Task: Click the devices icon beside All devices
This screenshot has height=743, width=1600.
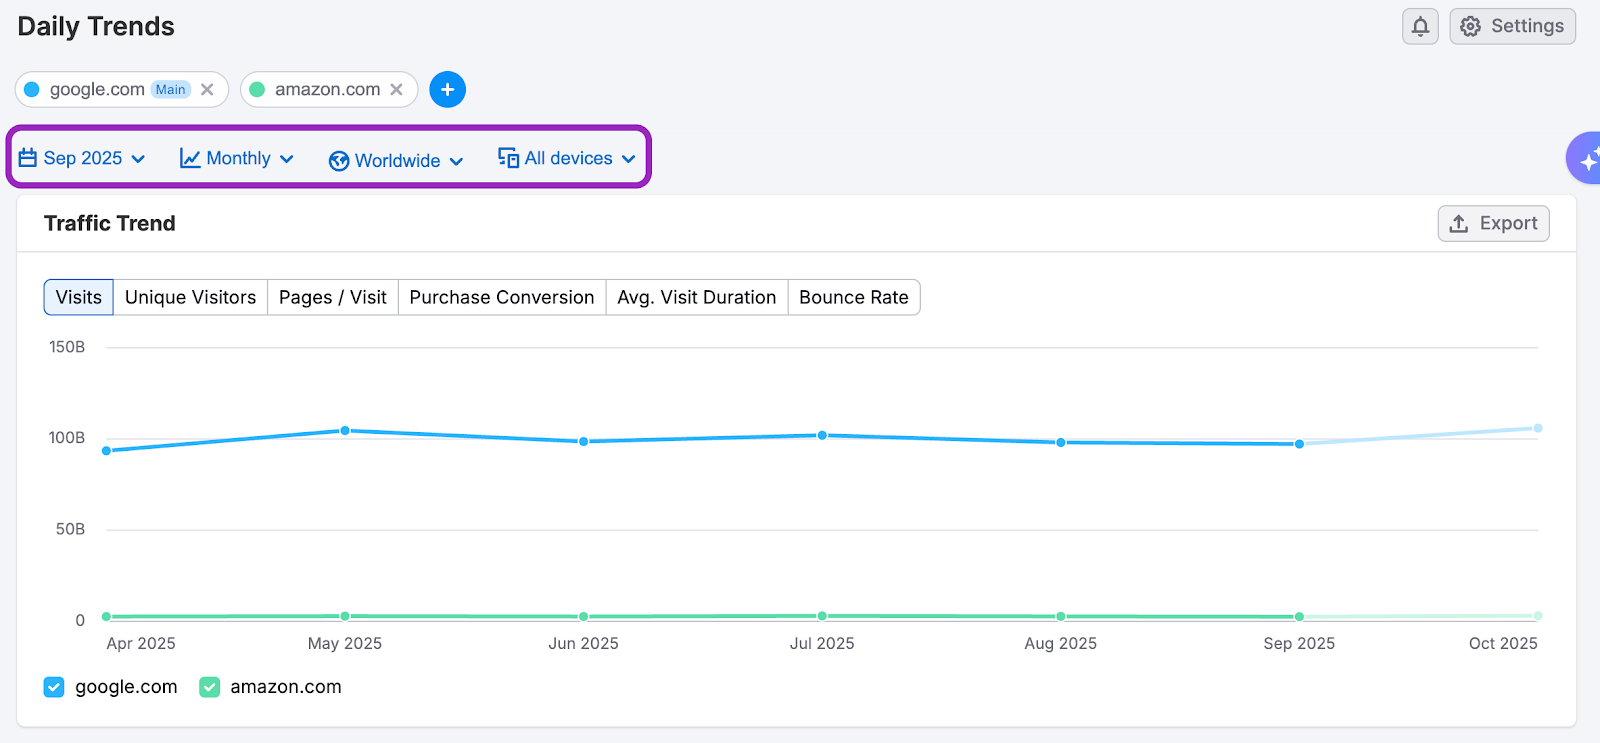Action: 508,158
